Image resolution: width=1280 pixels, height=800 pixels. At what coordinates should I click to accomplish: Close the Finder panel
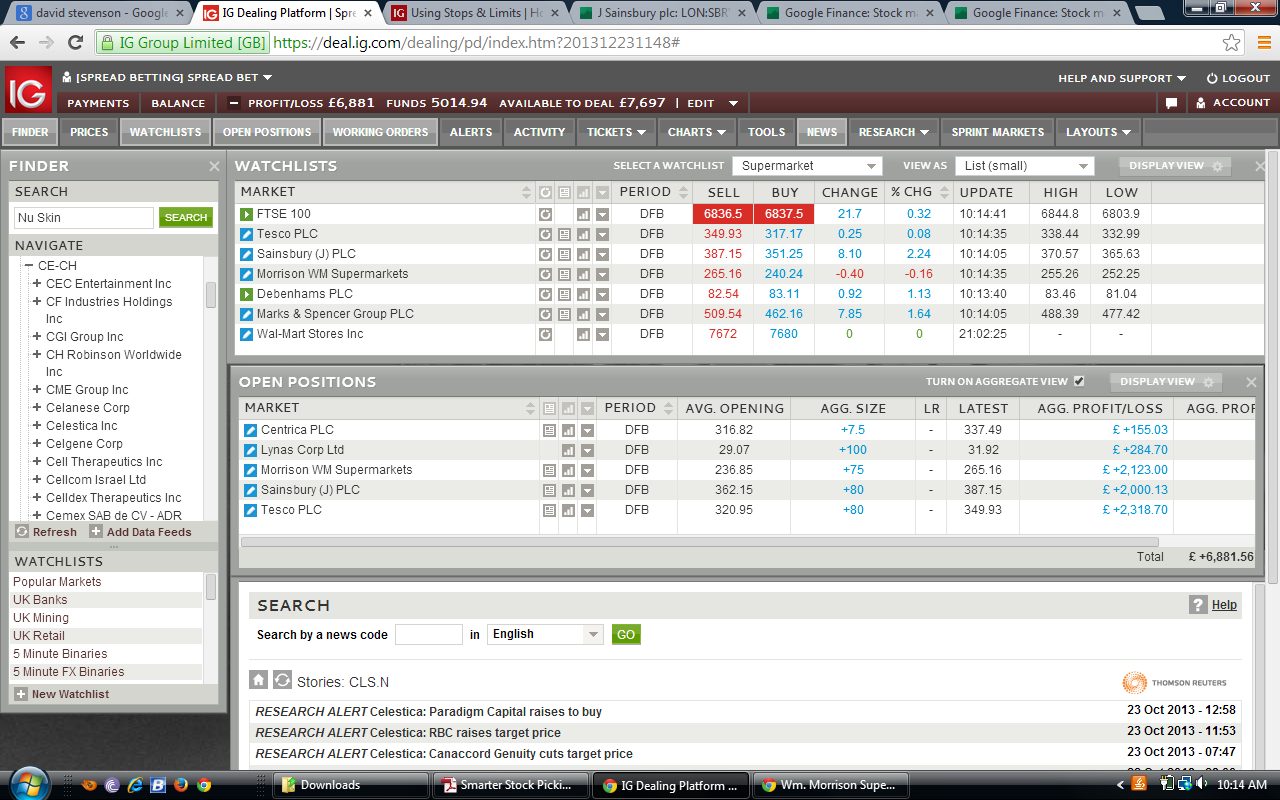click(214, 166)
